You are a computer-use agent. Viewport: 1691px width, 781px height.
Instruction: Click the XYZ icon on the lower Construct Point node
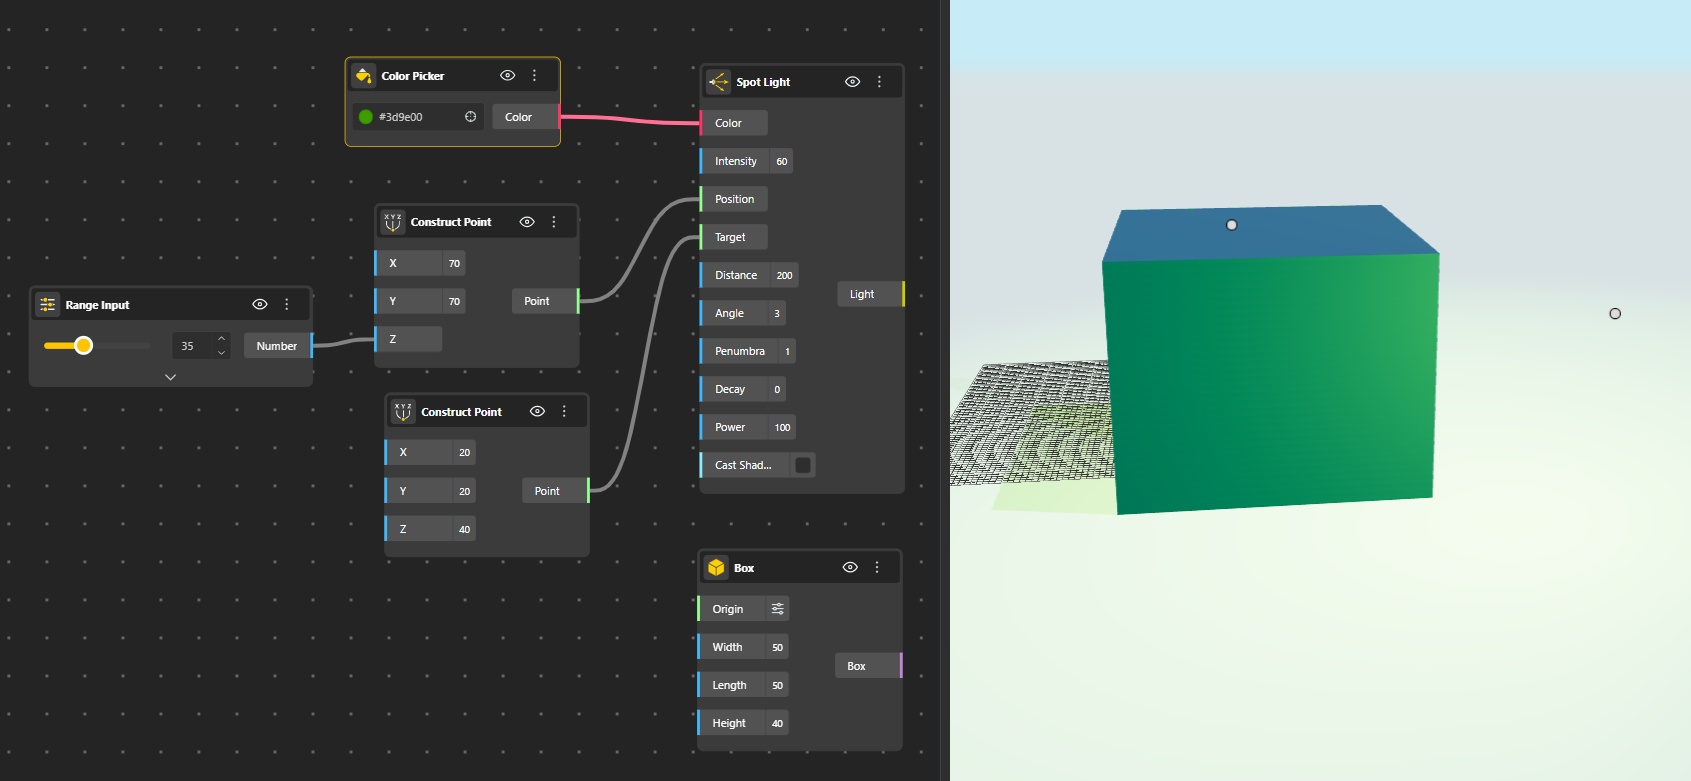[403, 412]
